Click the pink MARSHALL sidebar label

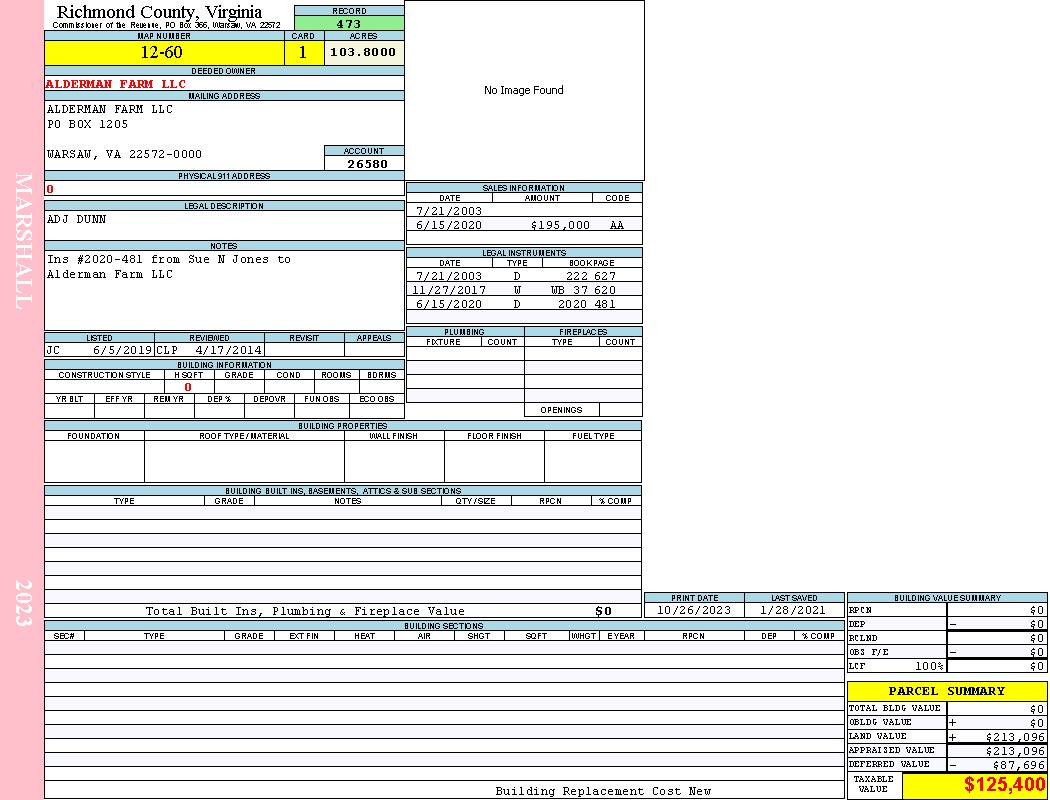(x=23, y=240)
